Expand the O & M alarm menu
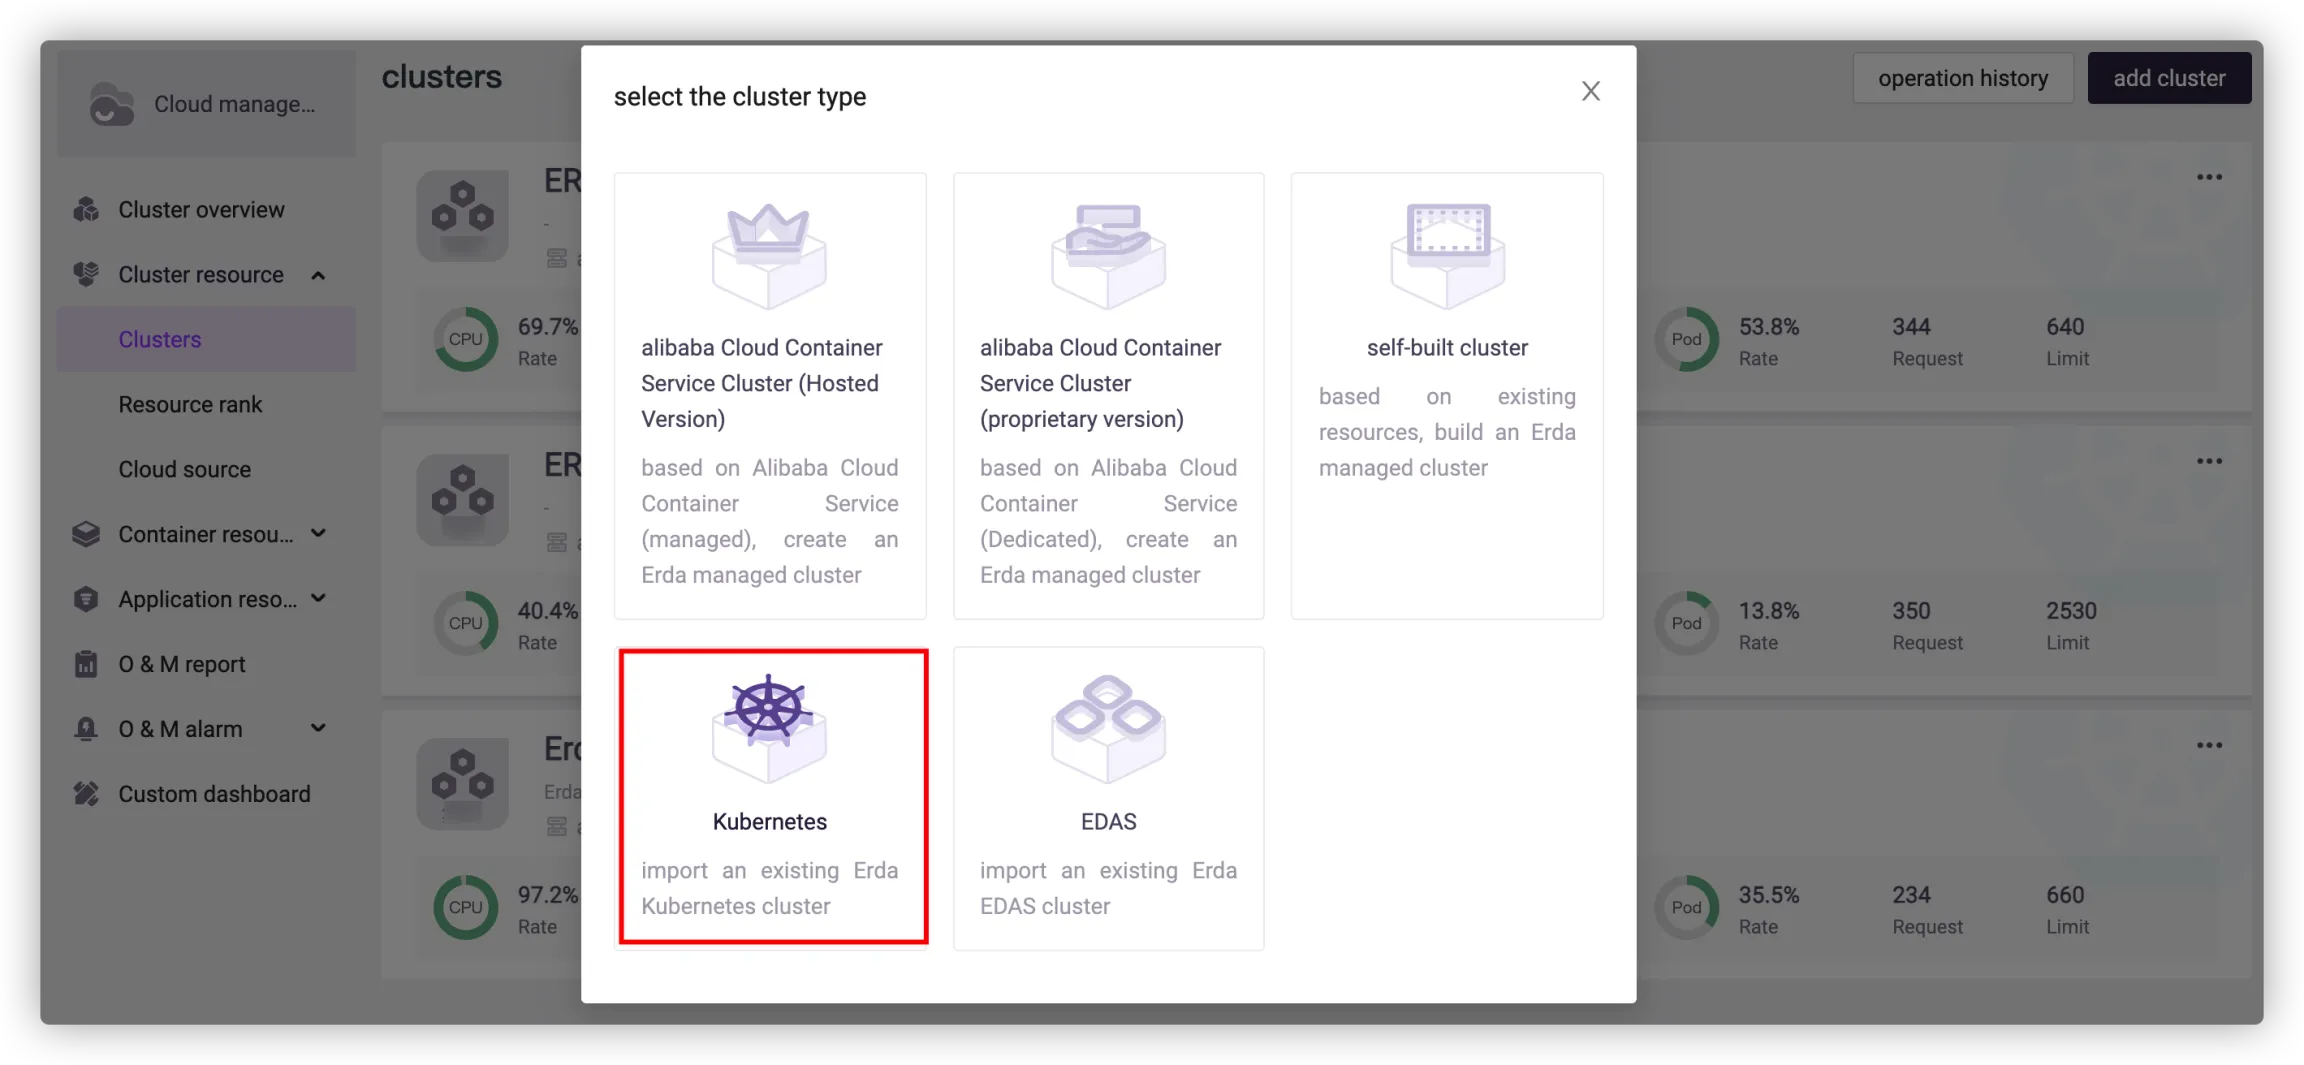This screenshot has width=2304, height=1065. point(318,729)
